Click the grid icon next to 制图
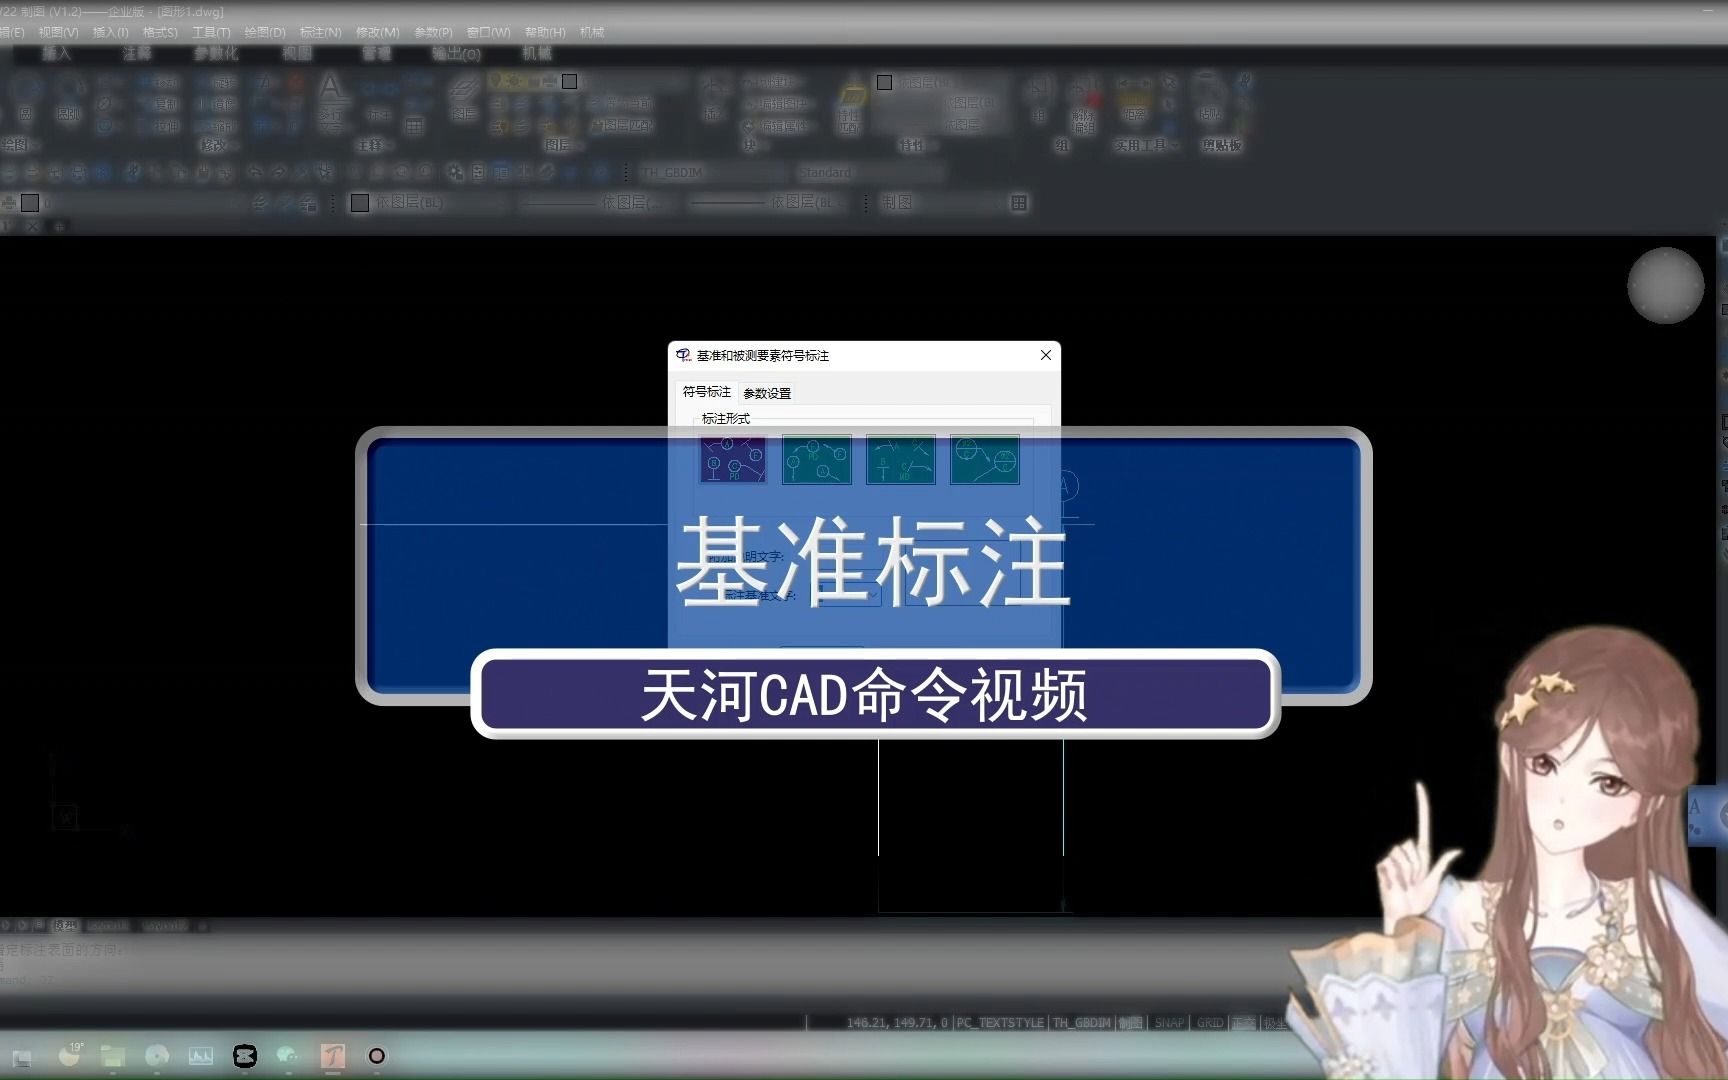Image resolution: width=1728 pixels, height=1080 pixels. (x=1019, y=203)
